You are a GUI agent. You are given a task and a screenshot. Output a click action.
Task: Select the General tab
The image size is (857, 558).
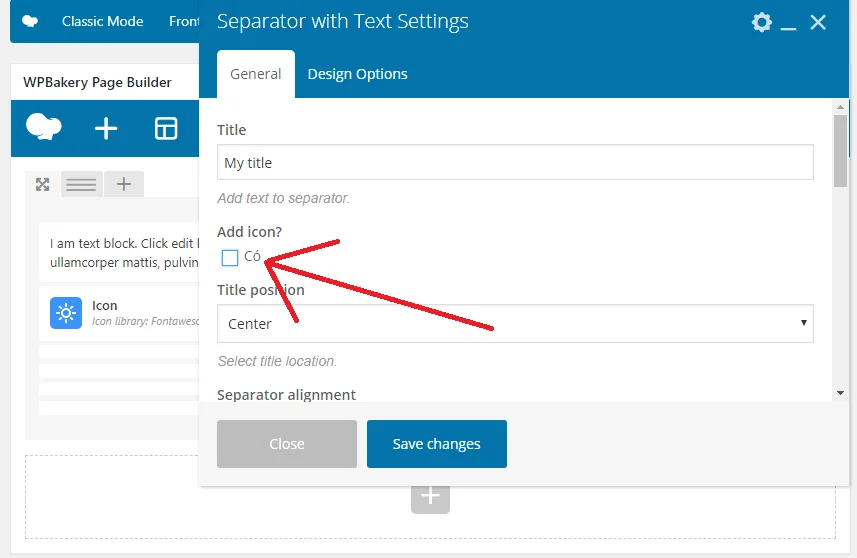pos(256,74)
